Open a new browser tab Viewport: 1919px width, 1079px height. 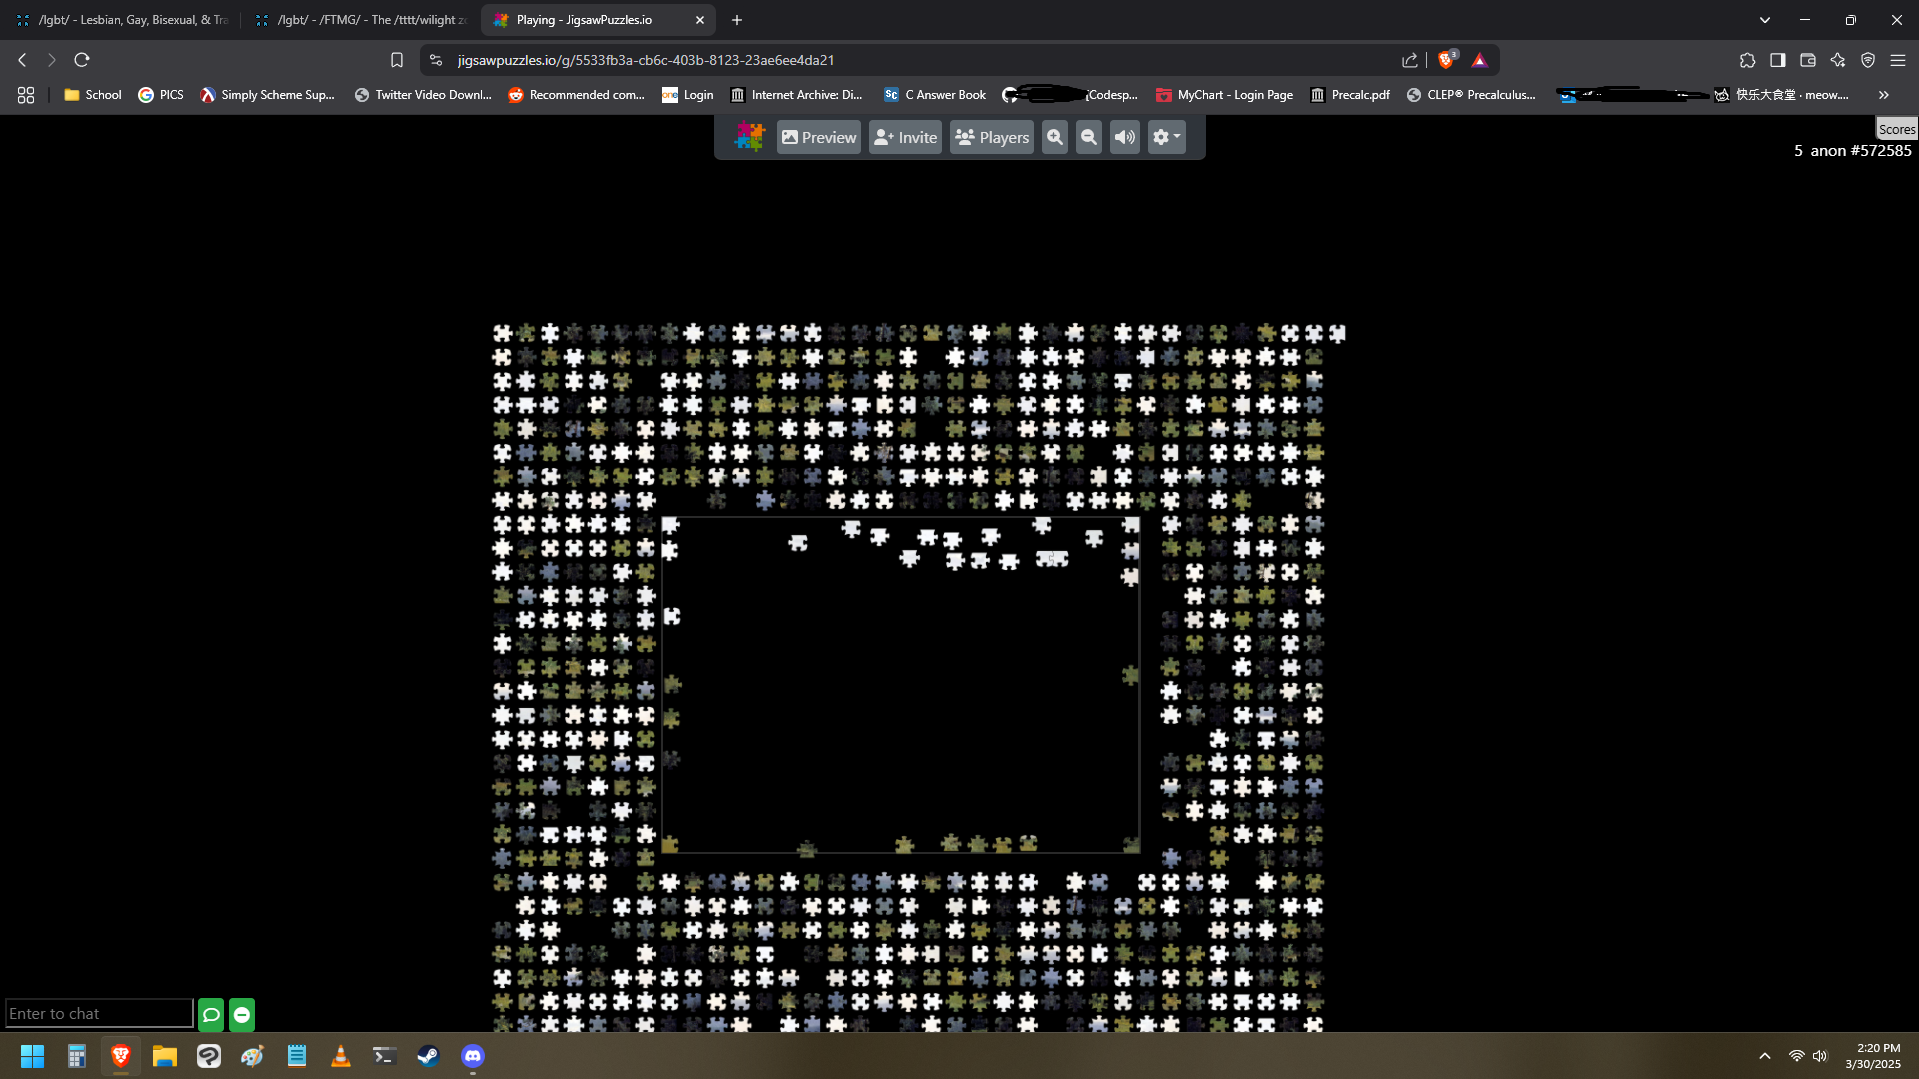click(737, 20)
